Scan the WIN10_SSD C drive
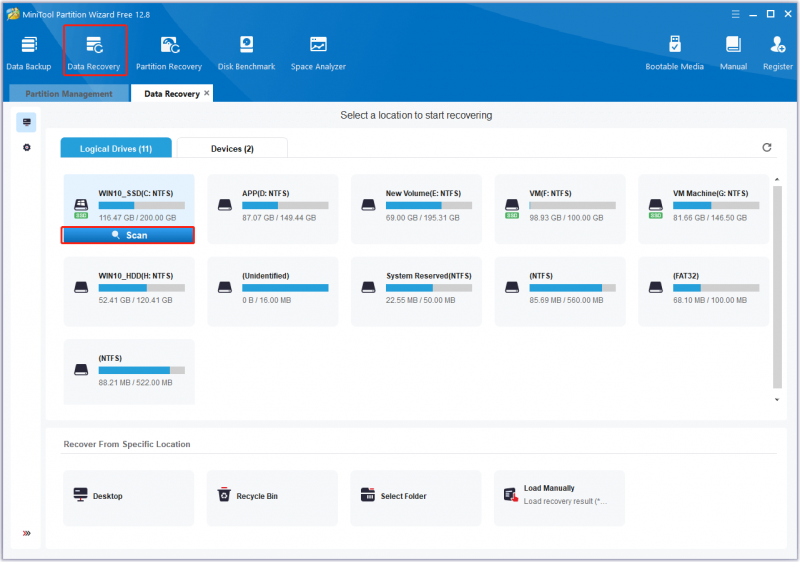Screen dimensions: 800x562 tap(128, 235)
